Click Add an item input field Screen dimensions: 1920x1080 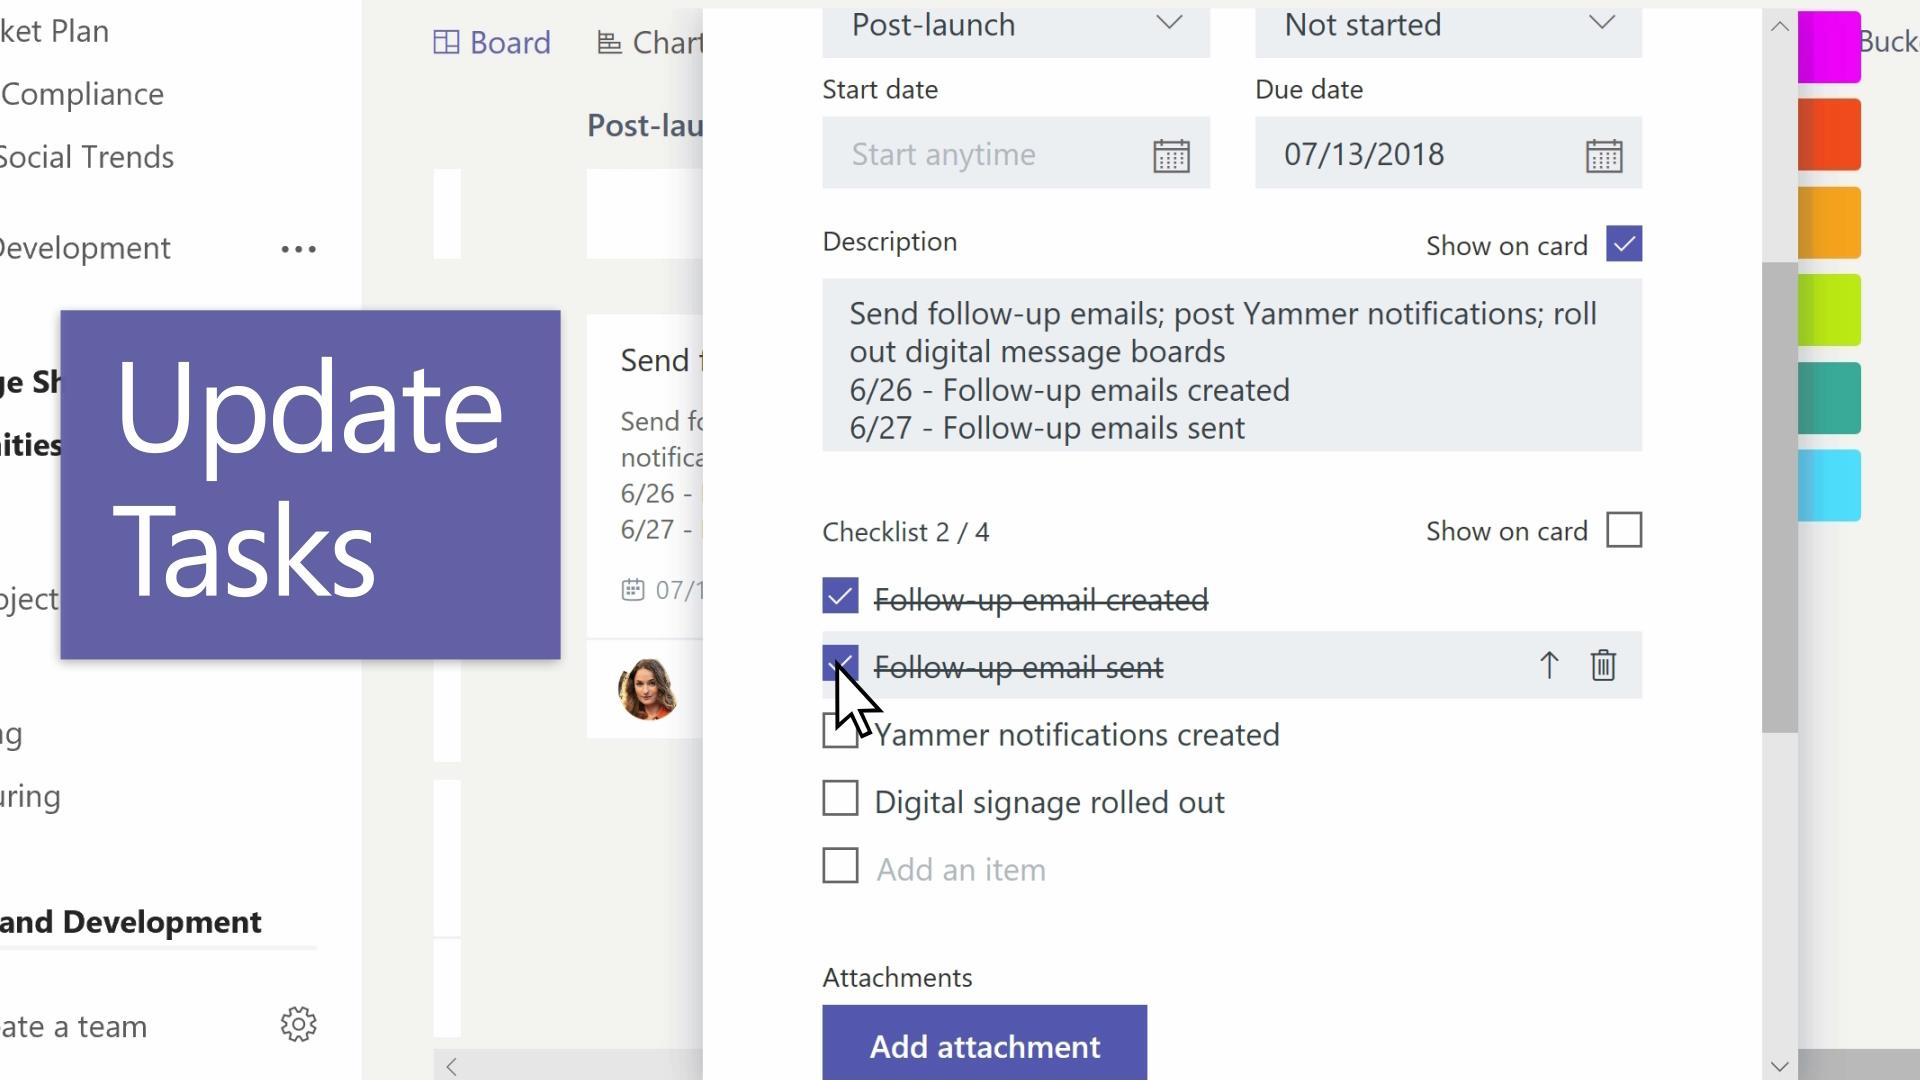point(961,868)
